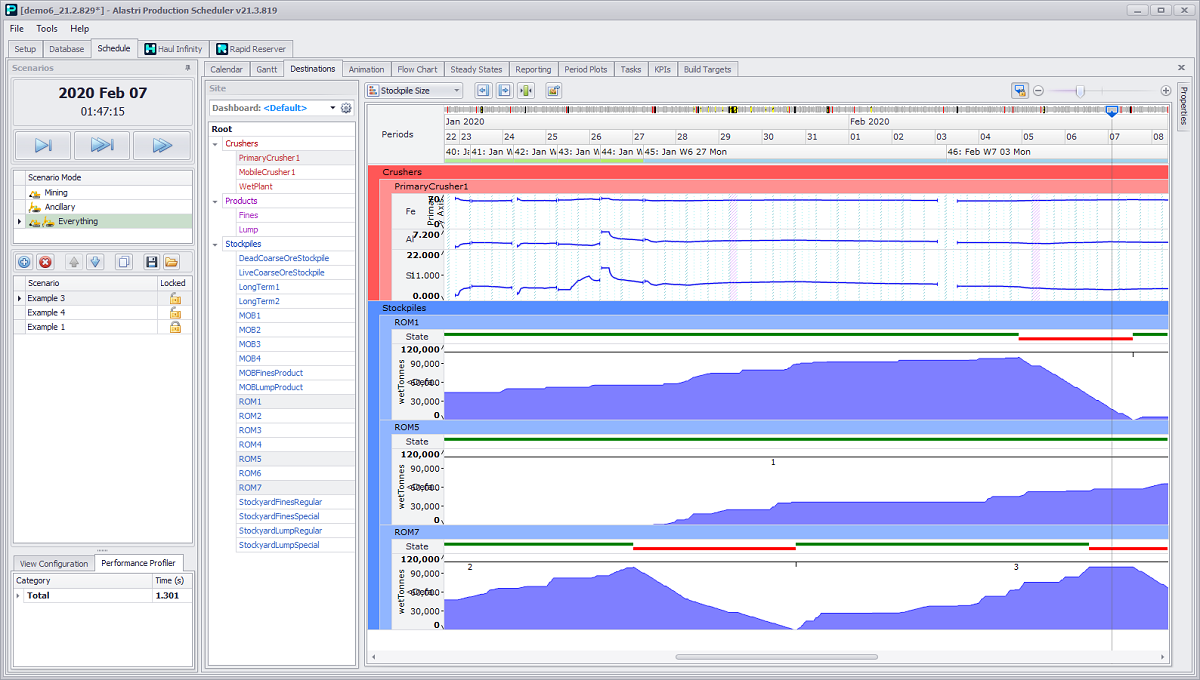
Task: Toggle lock for Example 3 scenario
Action: [x=175, y=298]
